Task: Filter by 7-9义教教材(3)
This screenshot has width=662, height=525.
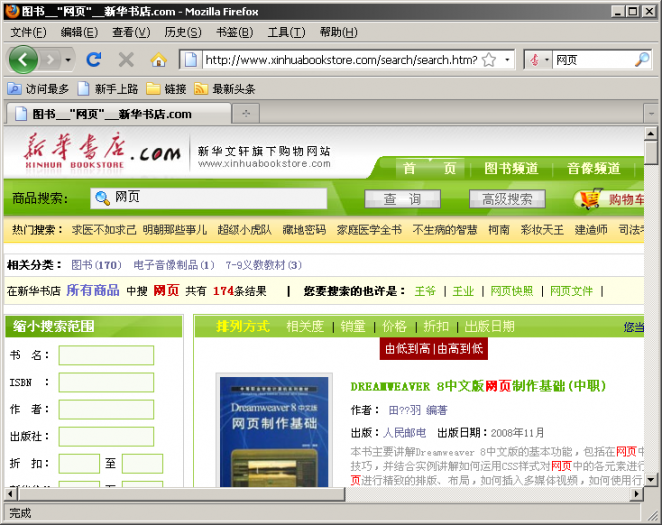Action: pos(263,265)
